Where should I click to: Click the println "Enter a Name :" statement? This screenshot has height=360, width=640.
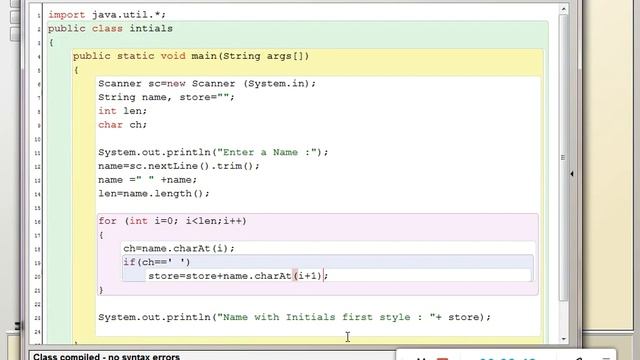click(213, 152)
